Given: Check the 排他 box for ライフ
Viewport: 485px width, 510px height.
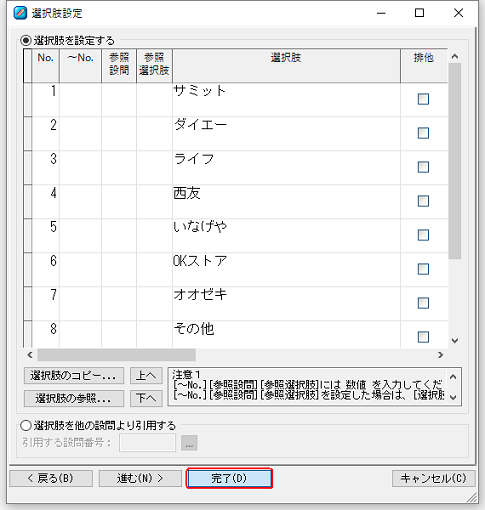Looking at the screenshot, I should tap(423, 167).
